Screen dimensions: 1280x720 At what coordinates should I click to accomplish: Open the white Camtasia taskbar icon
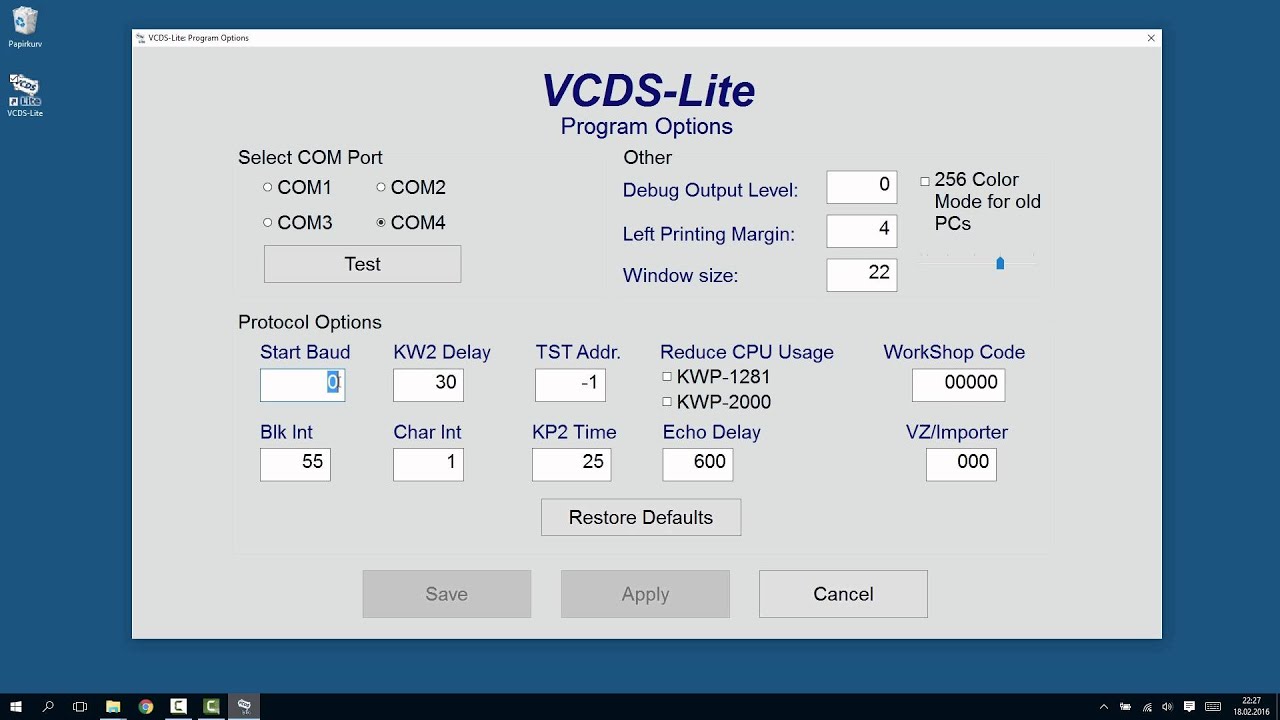click(178, 706)
